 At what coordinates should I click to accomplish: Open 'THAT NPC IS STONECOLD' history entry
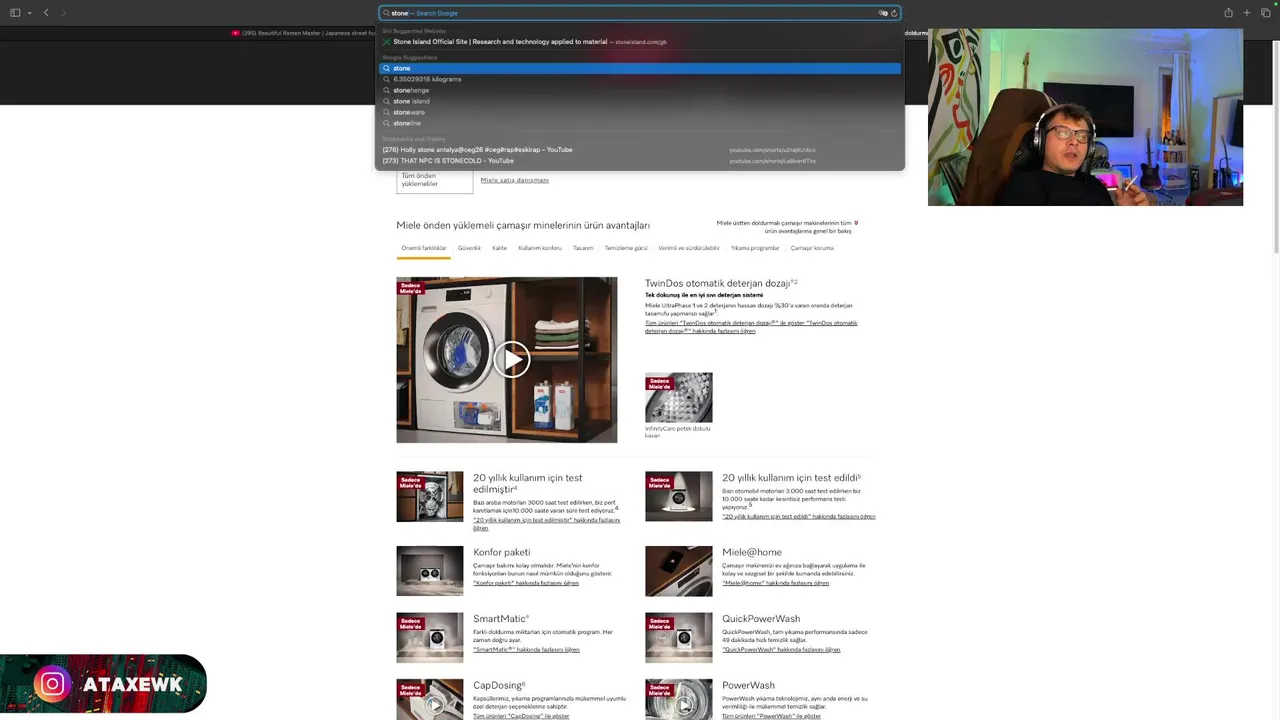(x=640, y=161)
